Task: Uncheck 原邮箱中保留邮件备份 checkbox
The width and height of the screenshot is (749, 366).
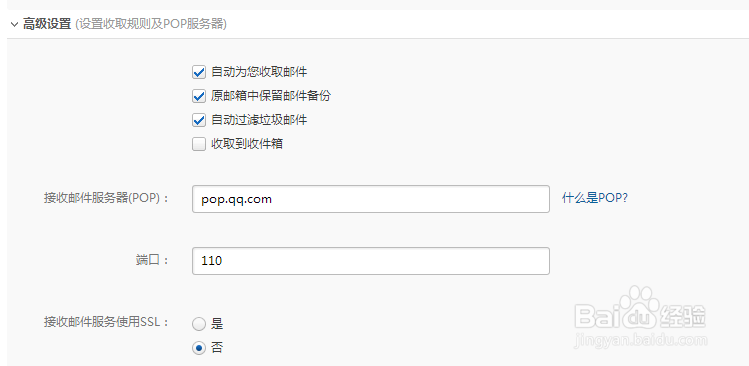Action: pyautogui.click(x=199, y=97)
